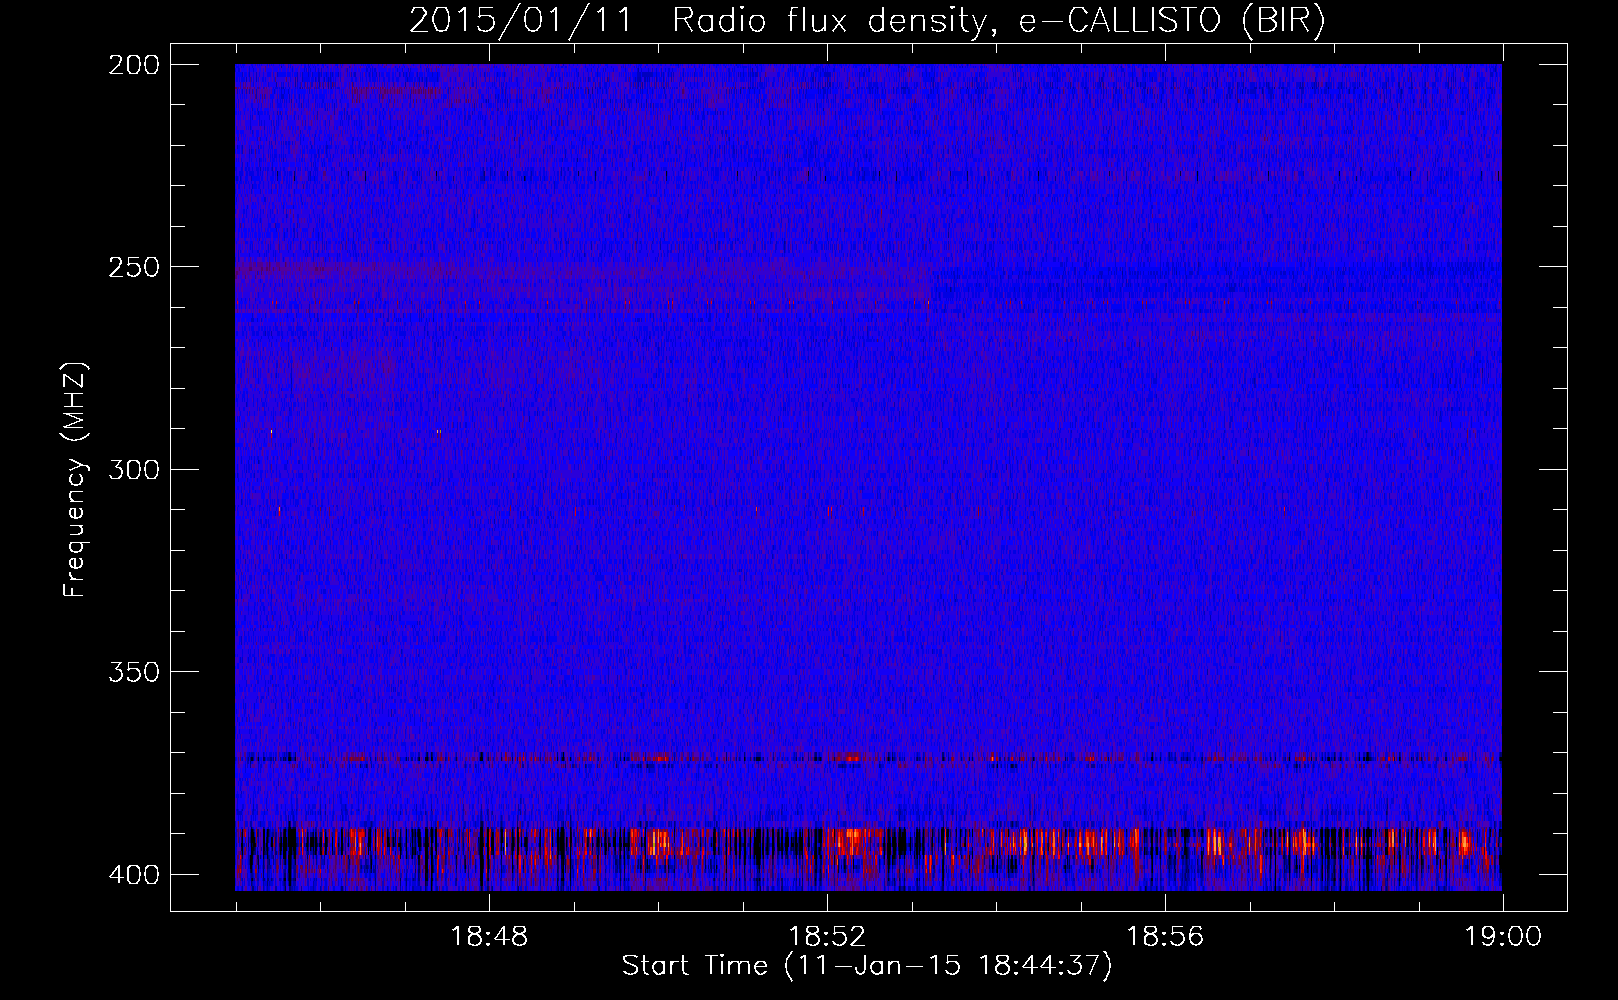
Task: Click the 300 frequency tick label
Action: click(x=134, y=469)
